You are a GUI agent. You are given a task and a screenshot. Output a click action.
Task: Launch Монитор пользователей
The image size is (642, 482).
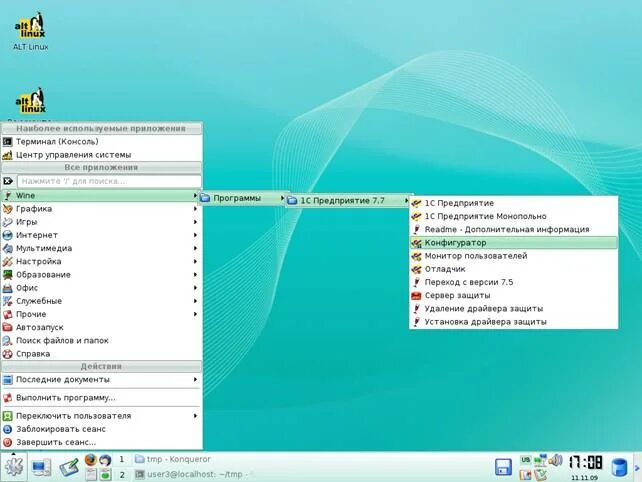point(513,256)
